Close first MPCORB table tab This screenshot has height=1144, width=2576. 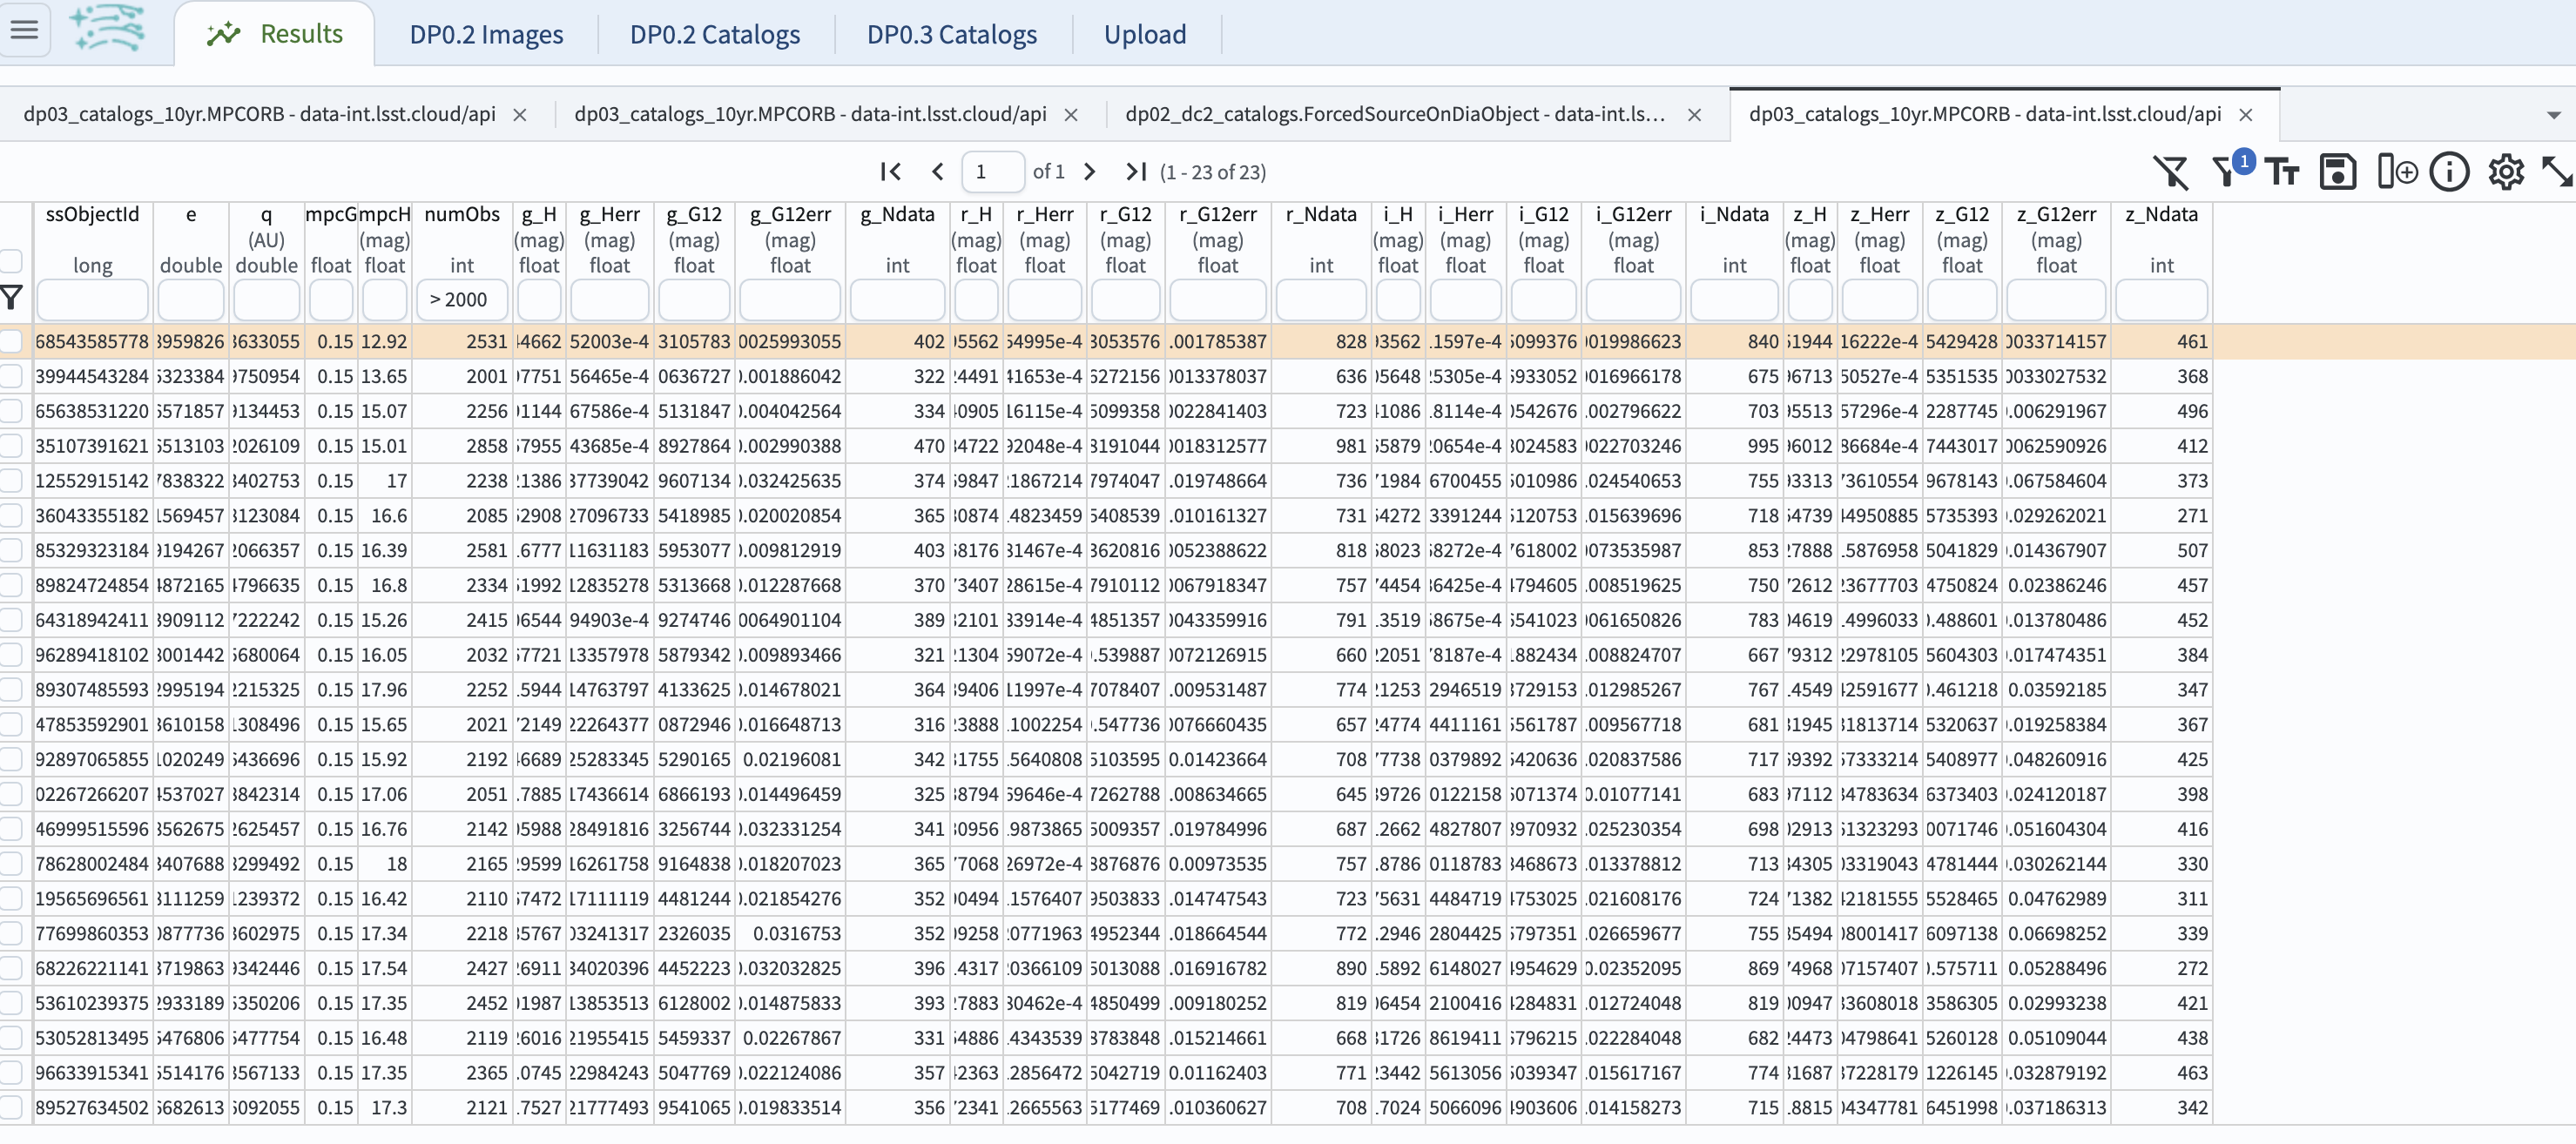pos(520,115)
